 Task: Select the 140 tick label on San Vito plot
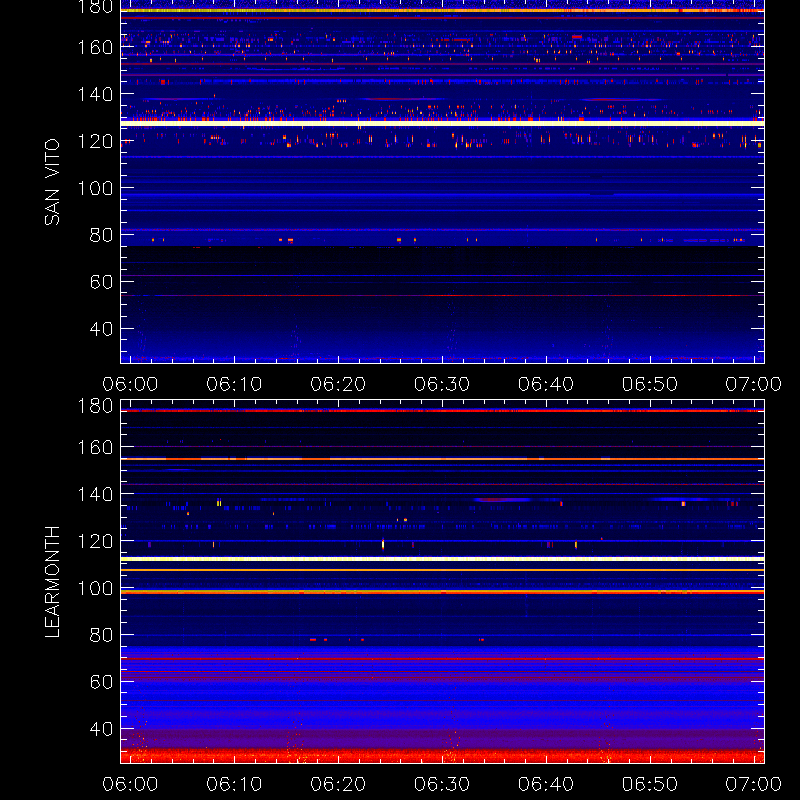coord(95,94)
